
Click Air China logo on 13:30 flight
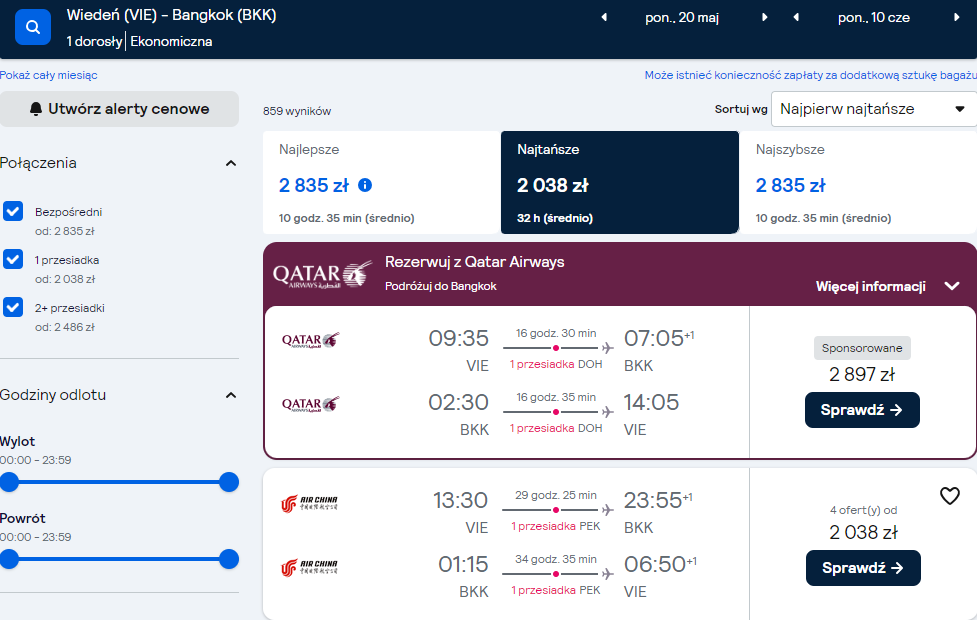point(309,503)
